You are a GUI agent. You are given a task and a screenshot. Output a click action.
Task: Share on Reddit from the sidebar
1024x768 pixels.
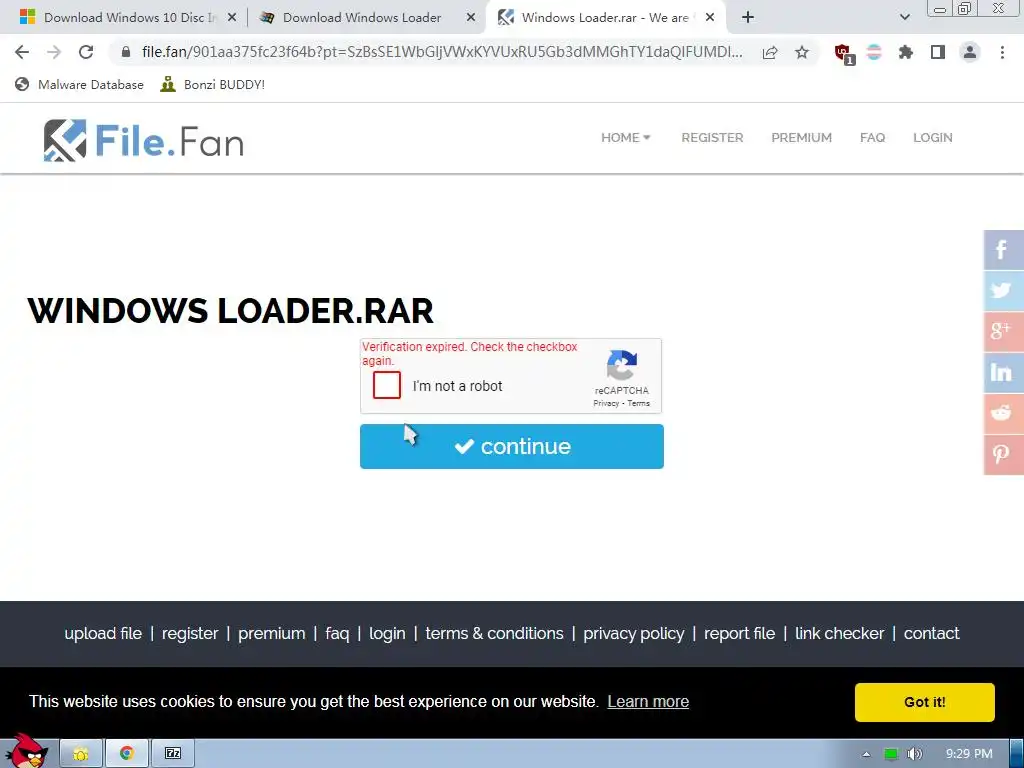(1003, 413)
